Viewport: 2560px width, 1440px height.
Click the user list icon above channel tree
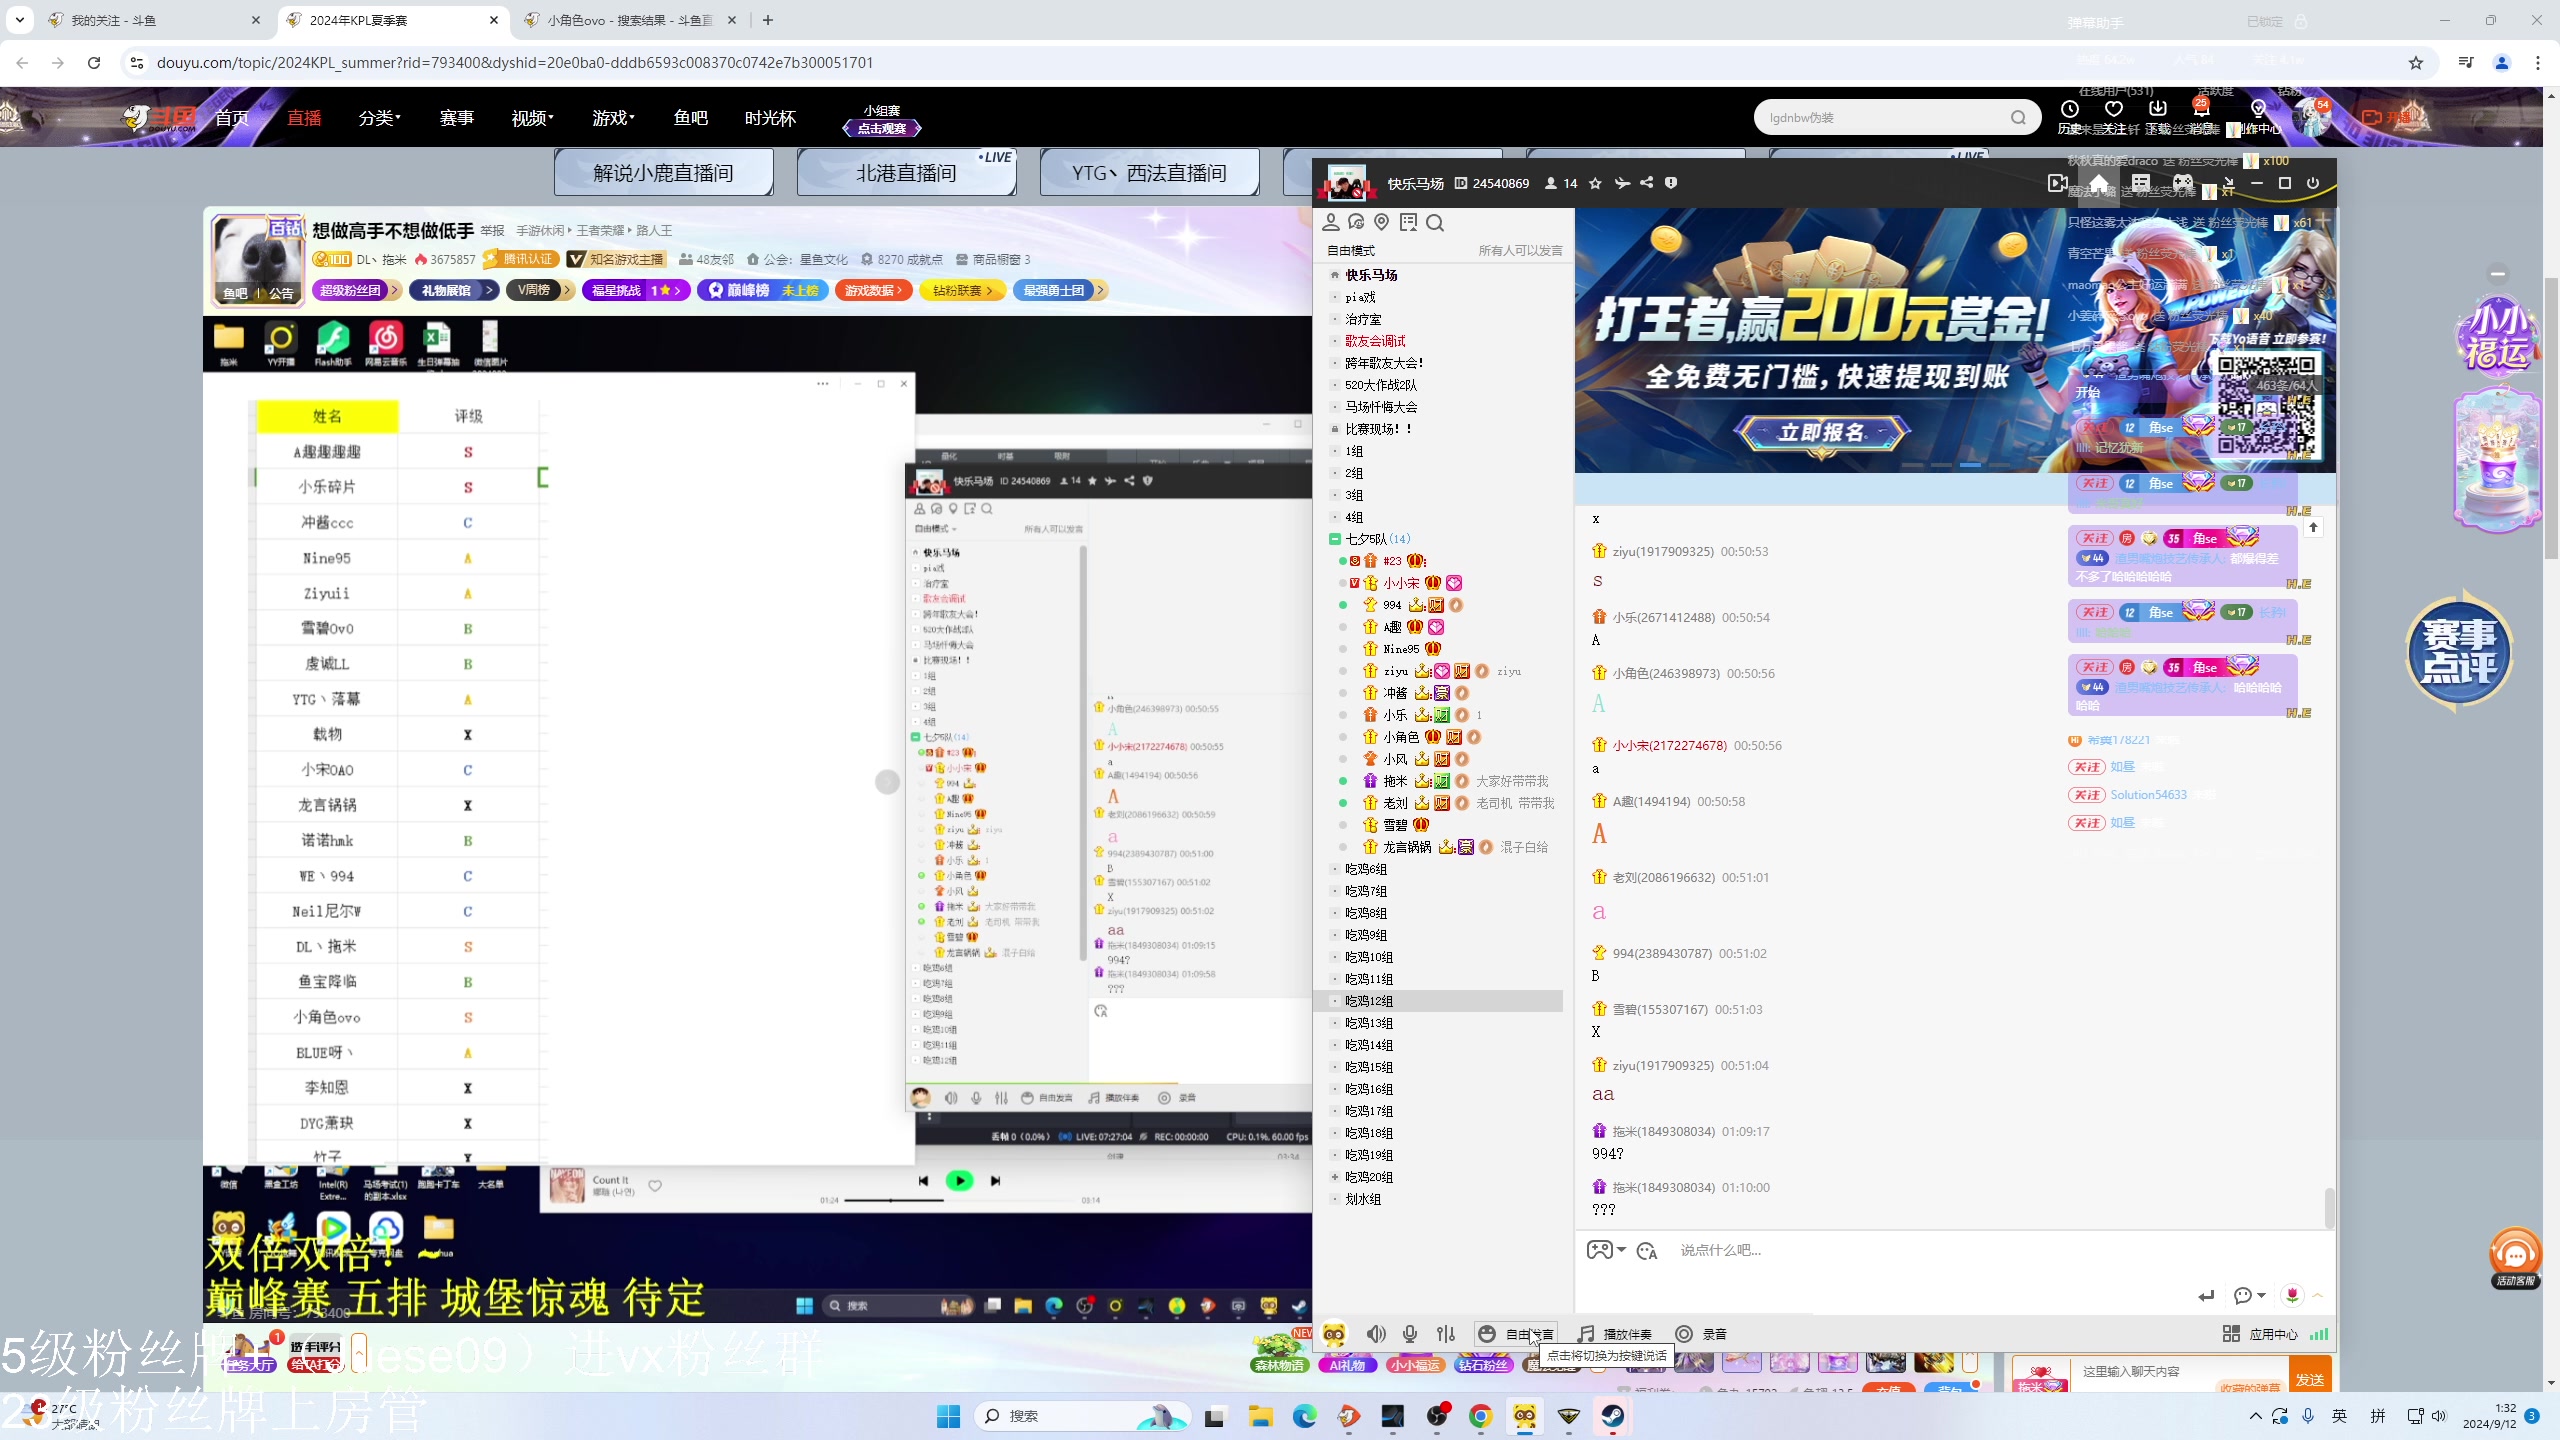[1331, 222]
